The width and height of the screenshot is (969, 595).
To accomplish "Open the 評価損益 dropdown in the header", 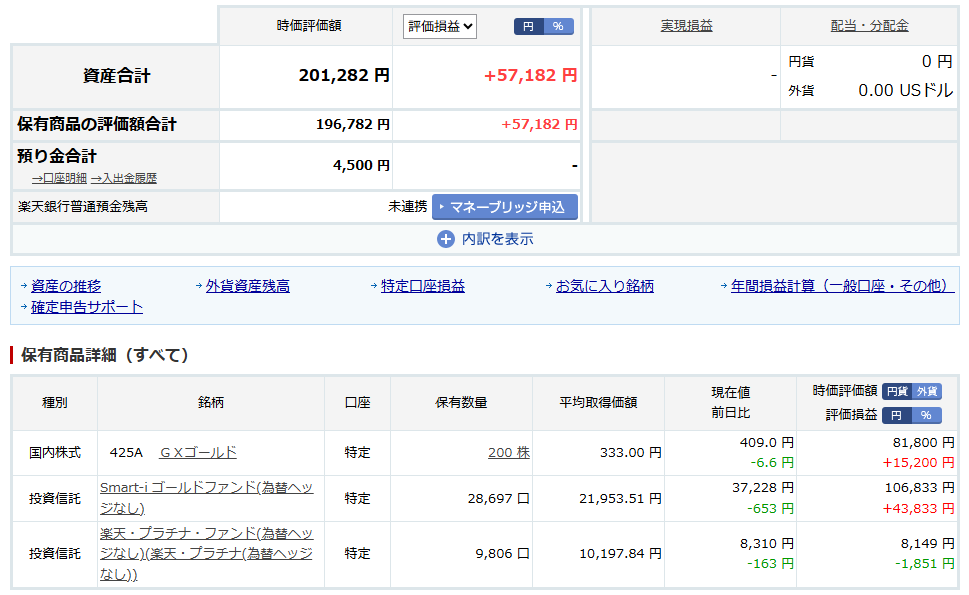I will pyautogui.click(x=440, y=27).
